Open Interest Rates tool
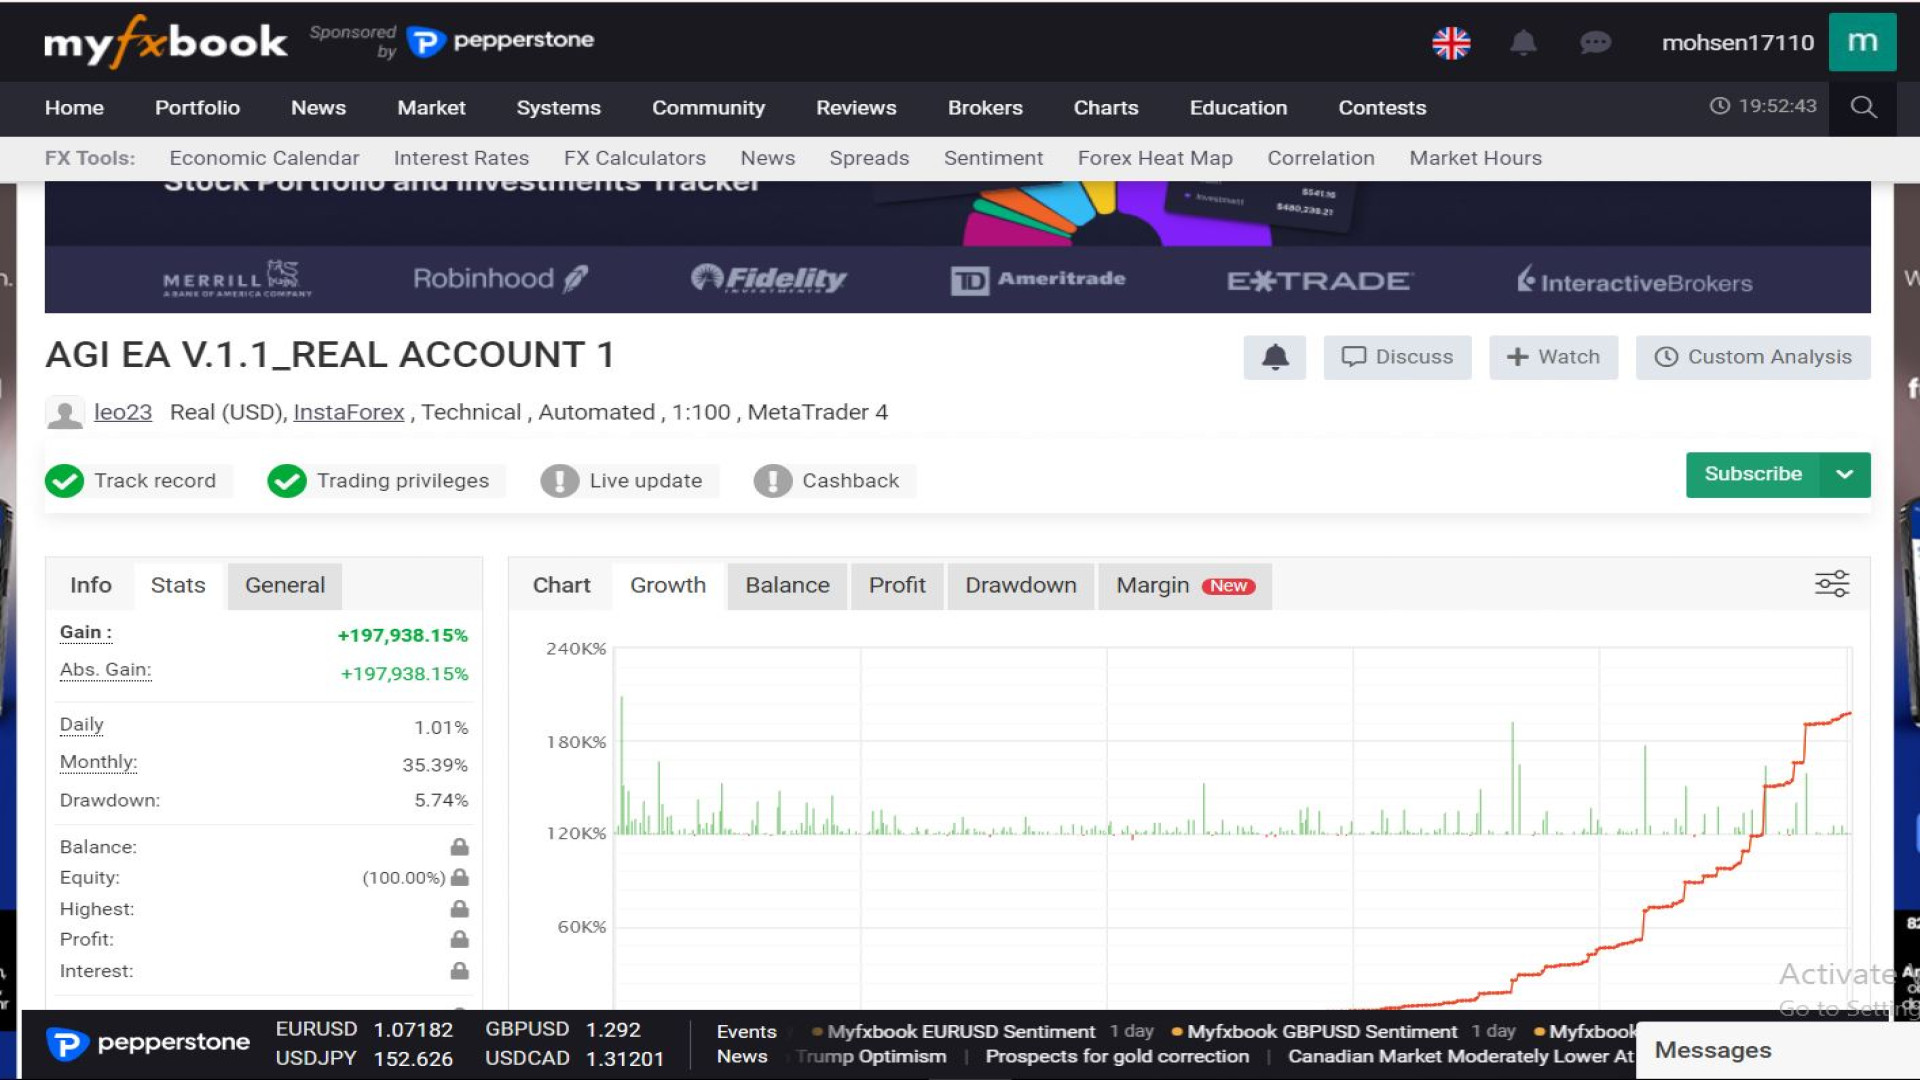This screenshot has width=1920, height=1080. tap(461, 158)
